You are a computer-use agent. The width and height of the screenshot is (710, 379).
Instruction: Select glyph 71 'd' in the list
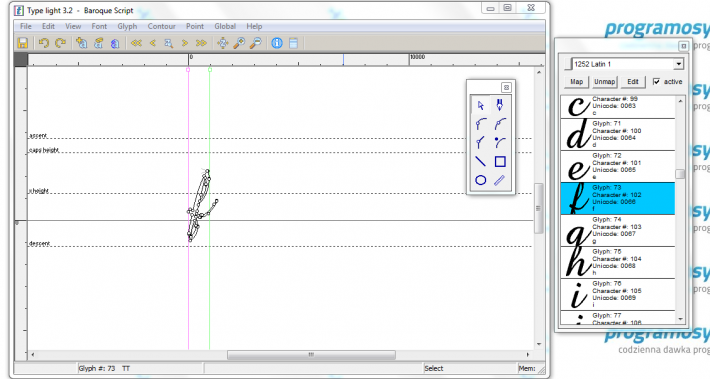pyautogui.click(x=618, y=134)
